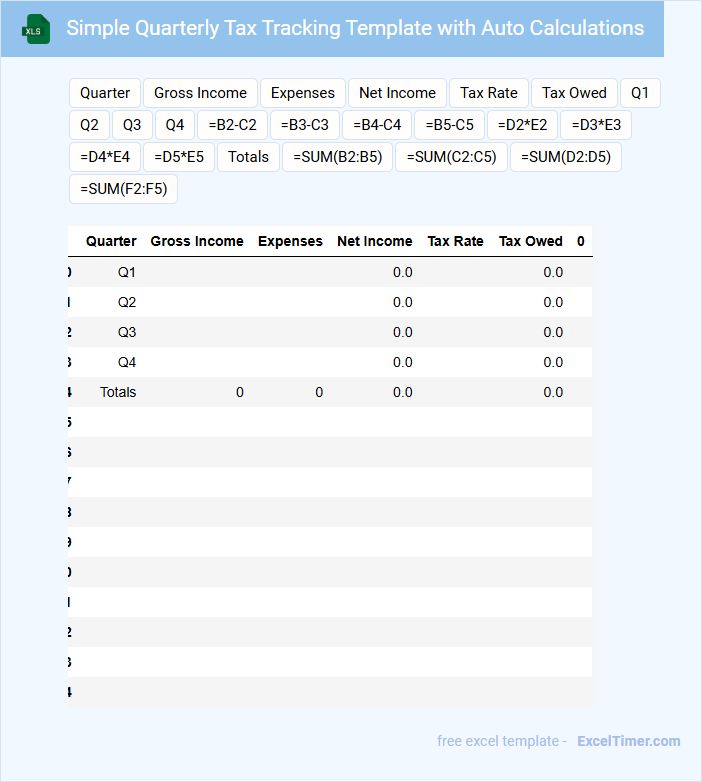Open the ExcelTimer.com link
This screenshot has height=782, width=702.
click(x=628, y=741)
